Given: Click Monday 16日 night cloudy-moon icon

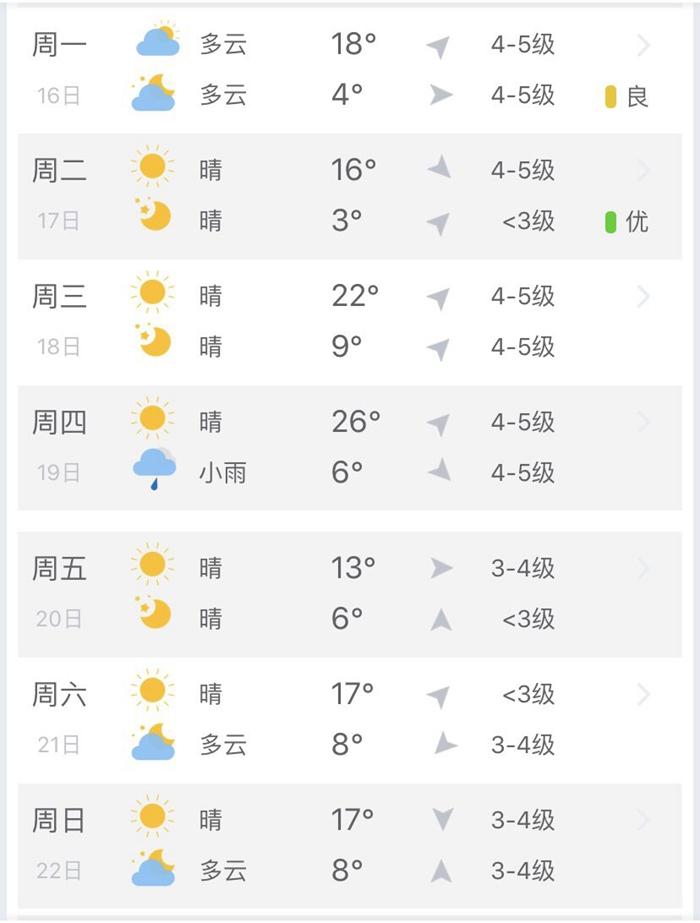Looking at the screenshot, I should pos(154,93).
